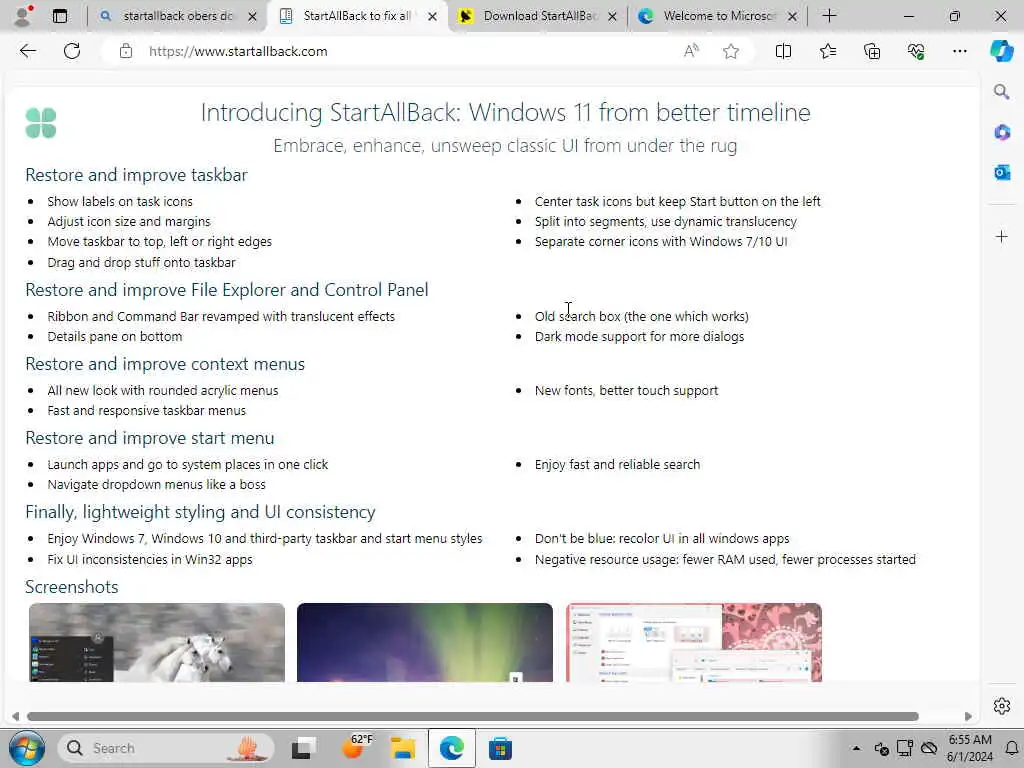Close the Welcome to Microsoft tab
Viewport: 1024px width, 768px height.
coord(792,16)
